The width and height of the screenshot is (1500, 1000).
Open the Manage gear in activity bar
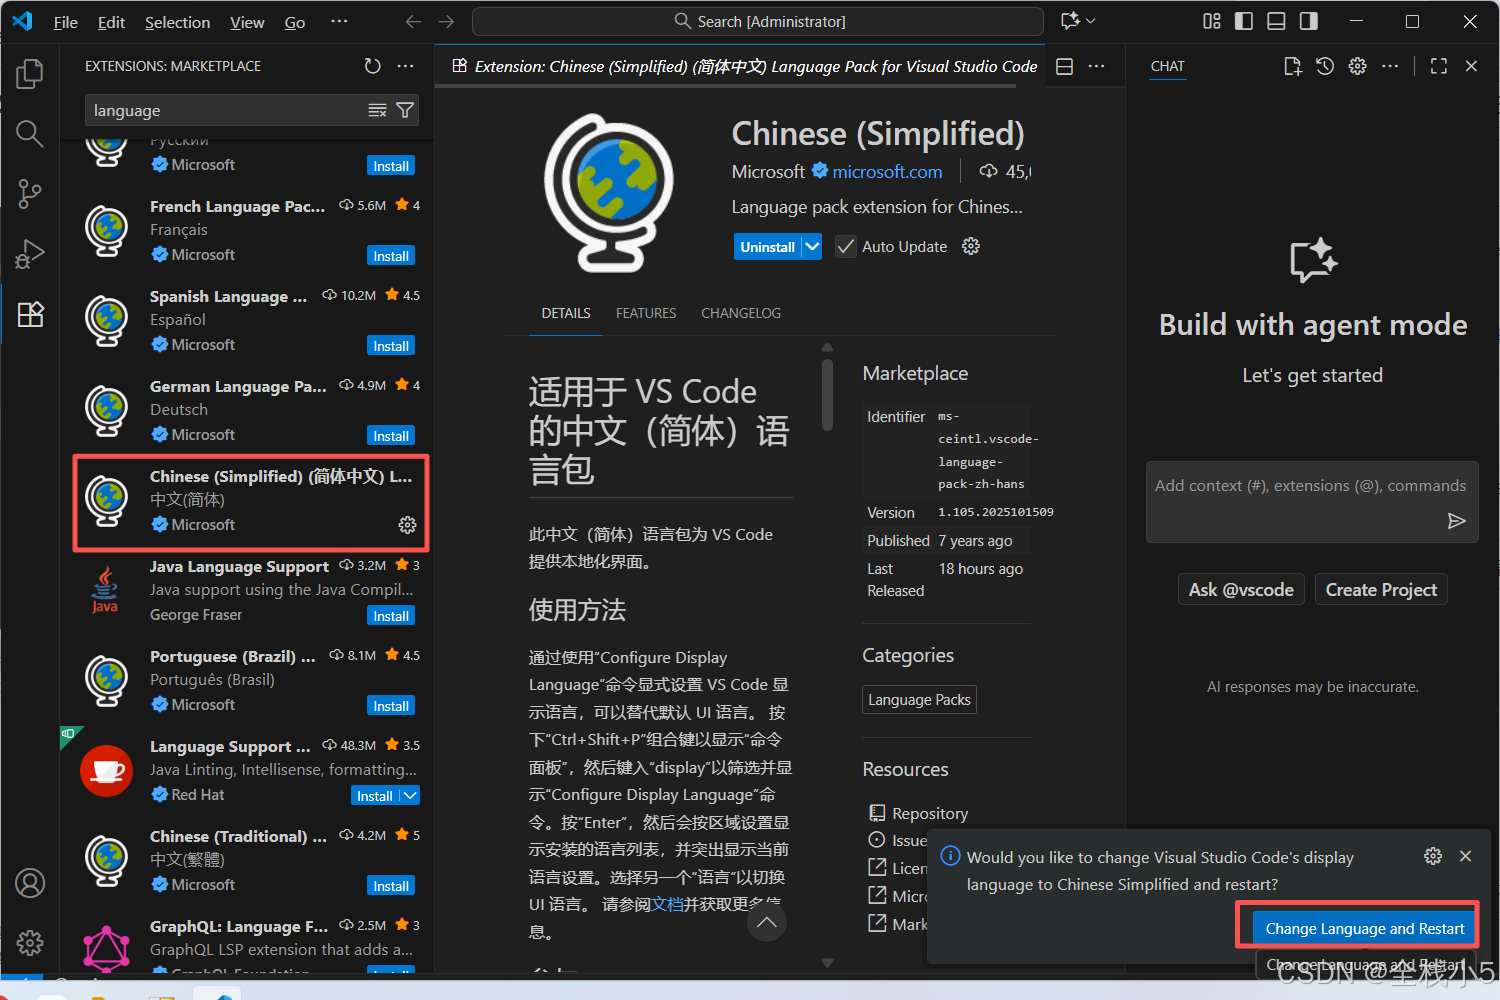coord(30,942)
